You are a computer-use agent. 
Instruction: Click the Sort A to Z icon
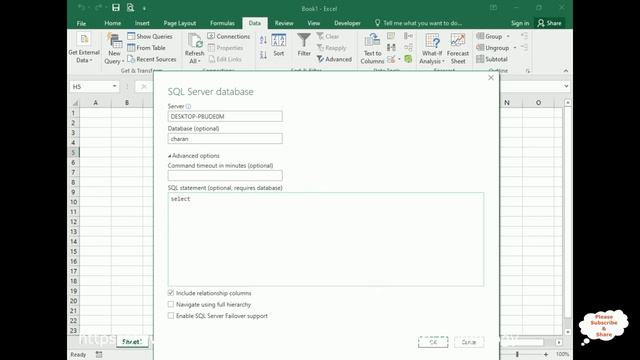(263, 40)
